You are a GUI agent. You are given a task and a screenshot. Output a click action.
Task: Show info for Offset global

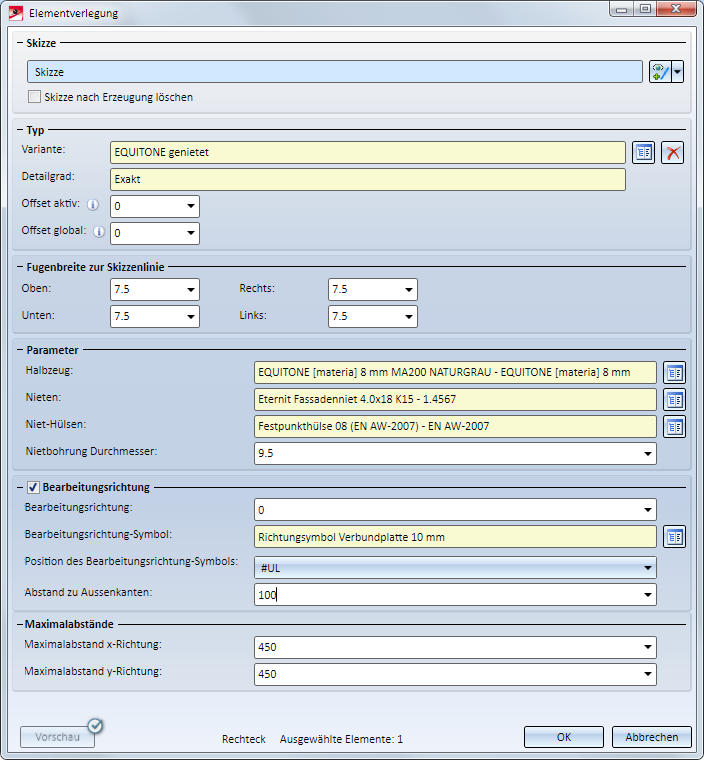point(99,232)
